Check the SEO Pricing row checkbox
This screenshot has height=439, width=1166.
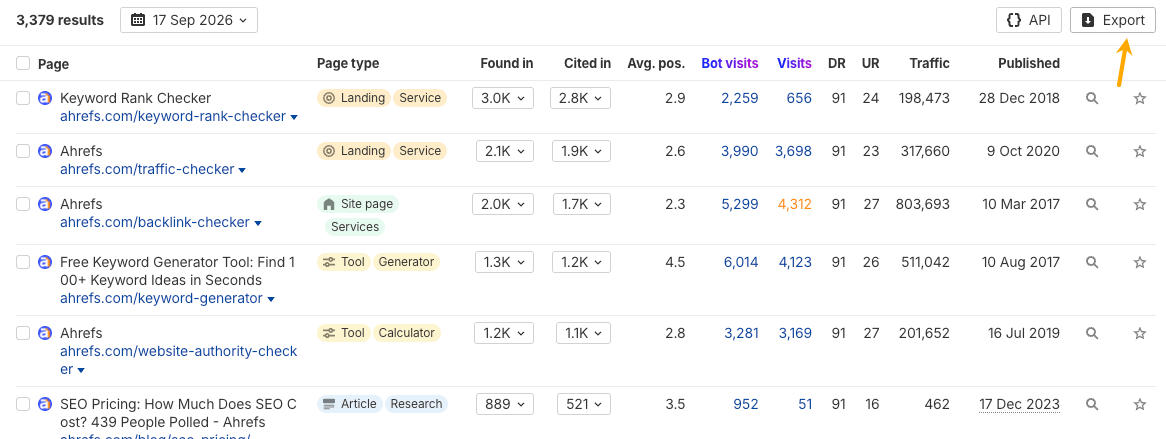click(x=23, y=404)
